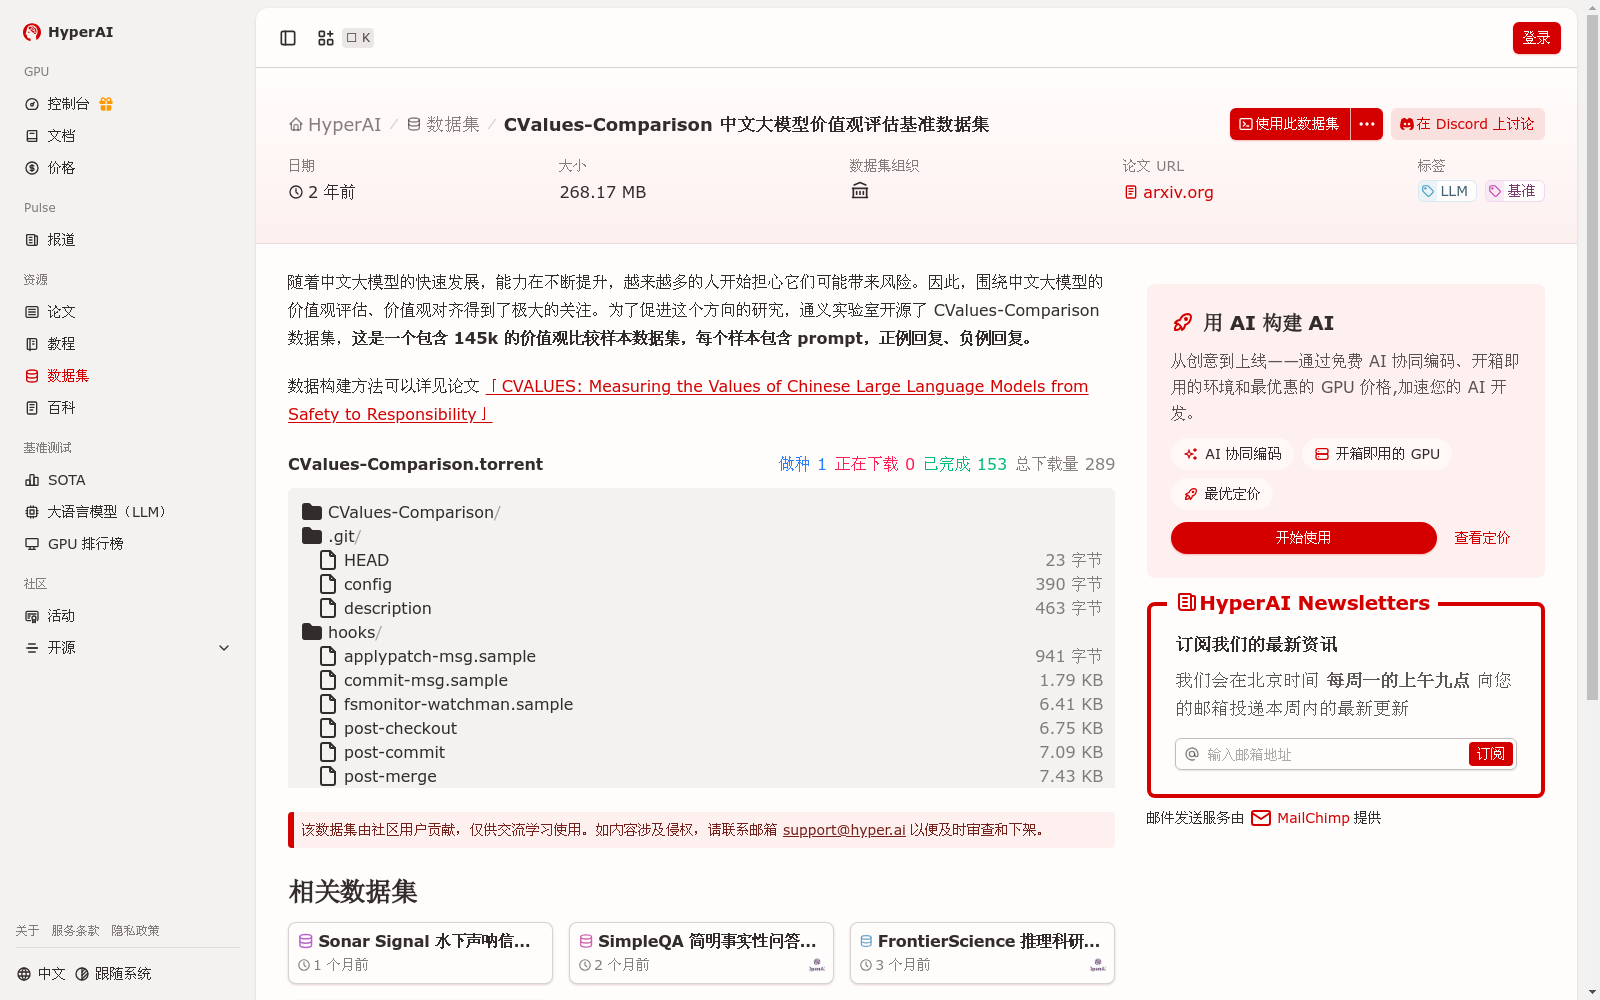1600x1000 pixels.
Task: Open 报道 in the sidebar
Action: 50,240
